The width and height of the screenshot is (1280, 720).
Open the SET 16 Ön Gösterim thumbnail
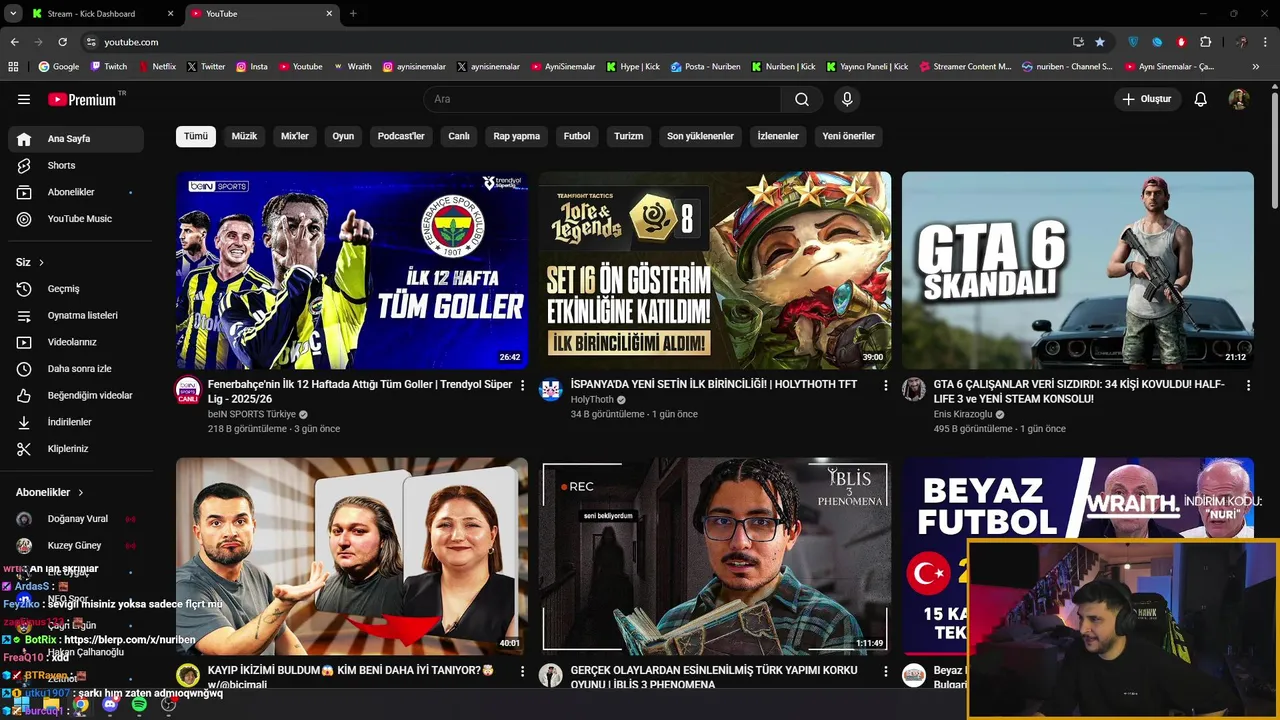point(715,270)
